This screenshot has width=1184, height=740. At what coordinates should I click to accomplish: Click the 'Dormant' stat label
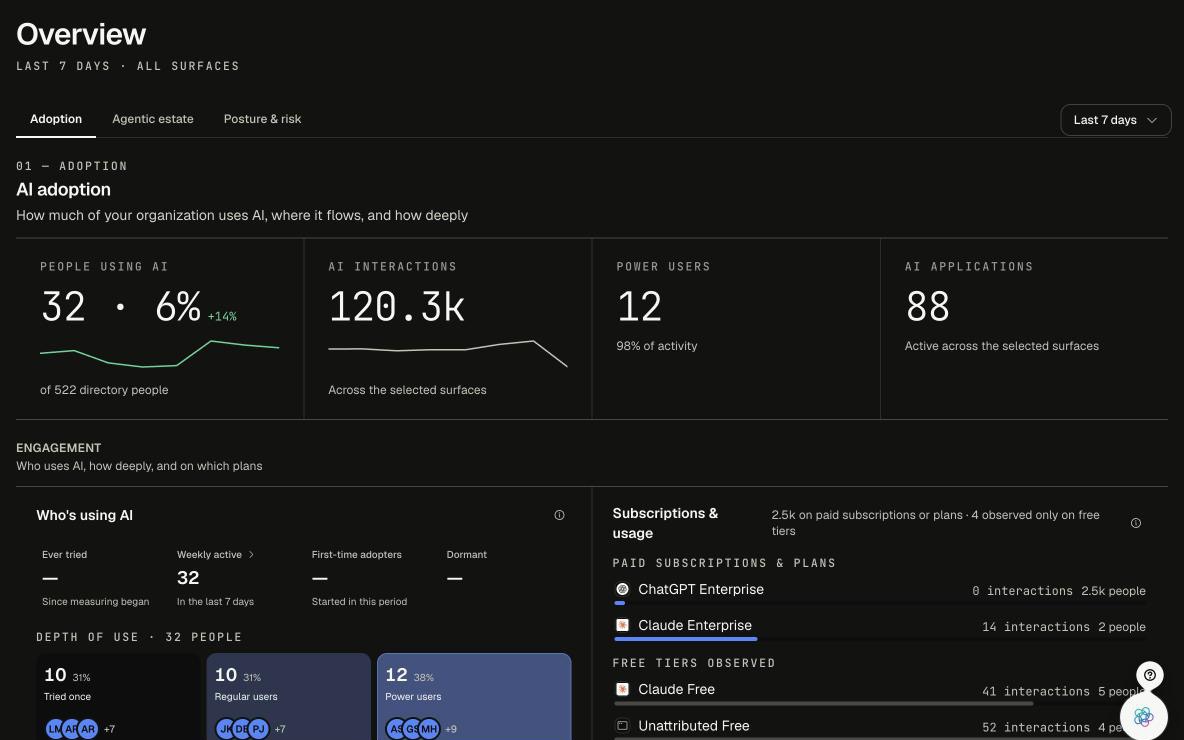tap(467, 554)
